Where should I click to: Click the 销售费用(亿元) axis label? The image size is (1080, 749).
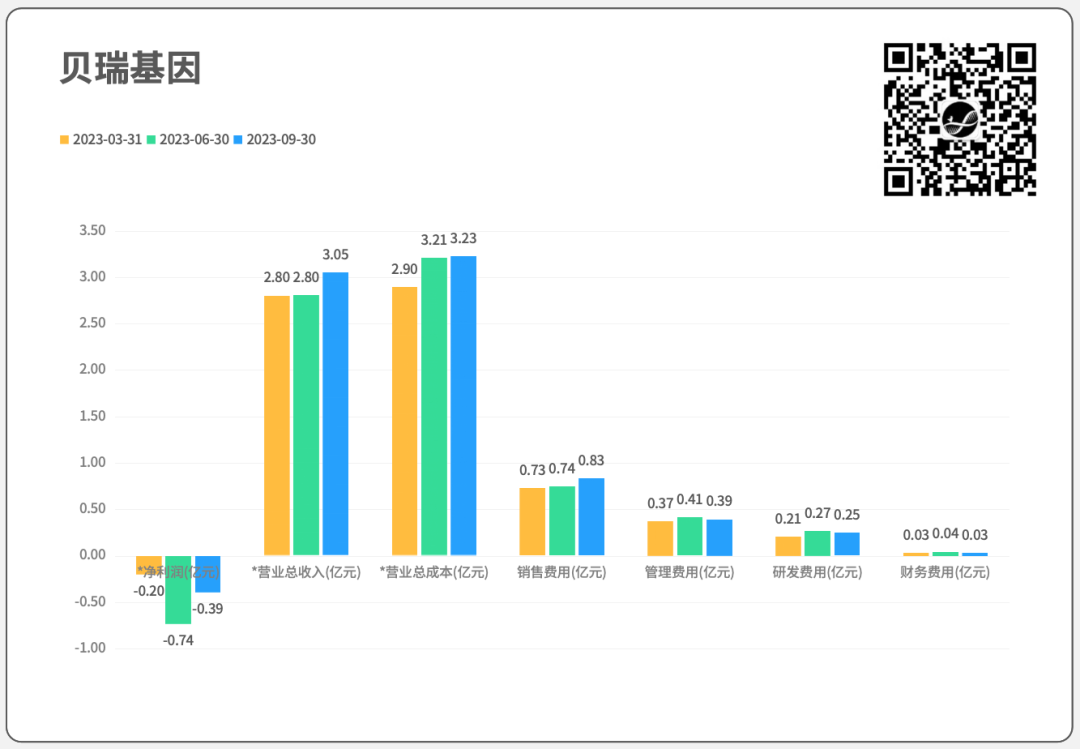562,573
